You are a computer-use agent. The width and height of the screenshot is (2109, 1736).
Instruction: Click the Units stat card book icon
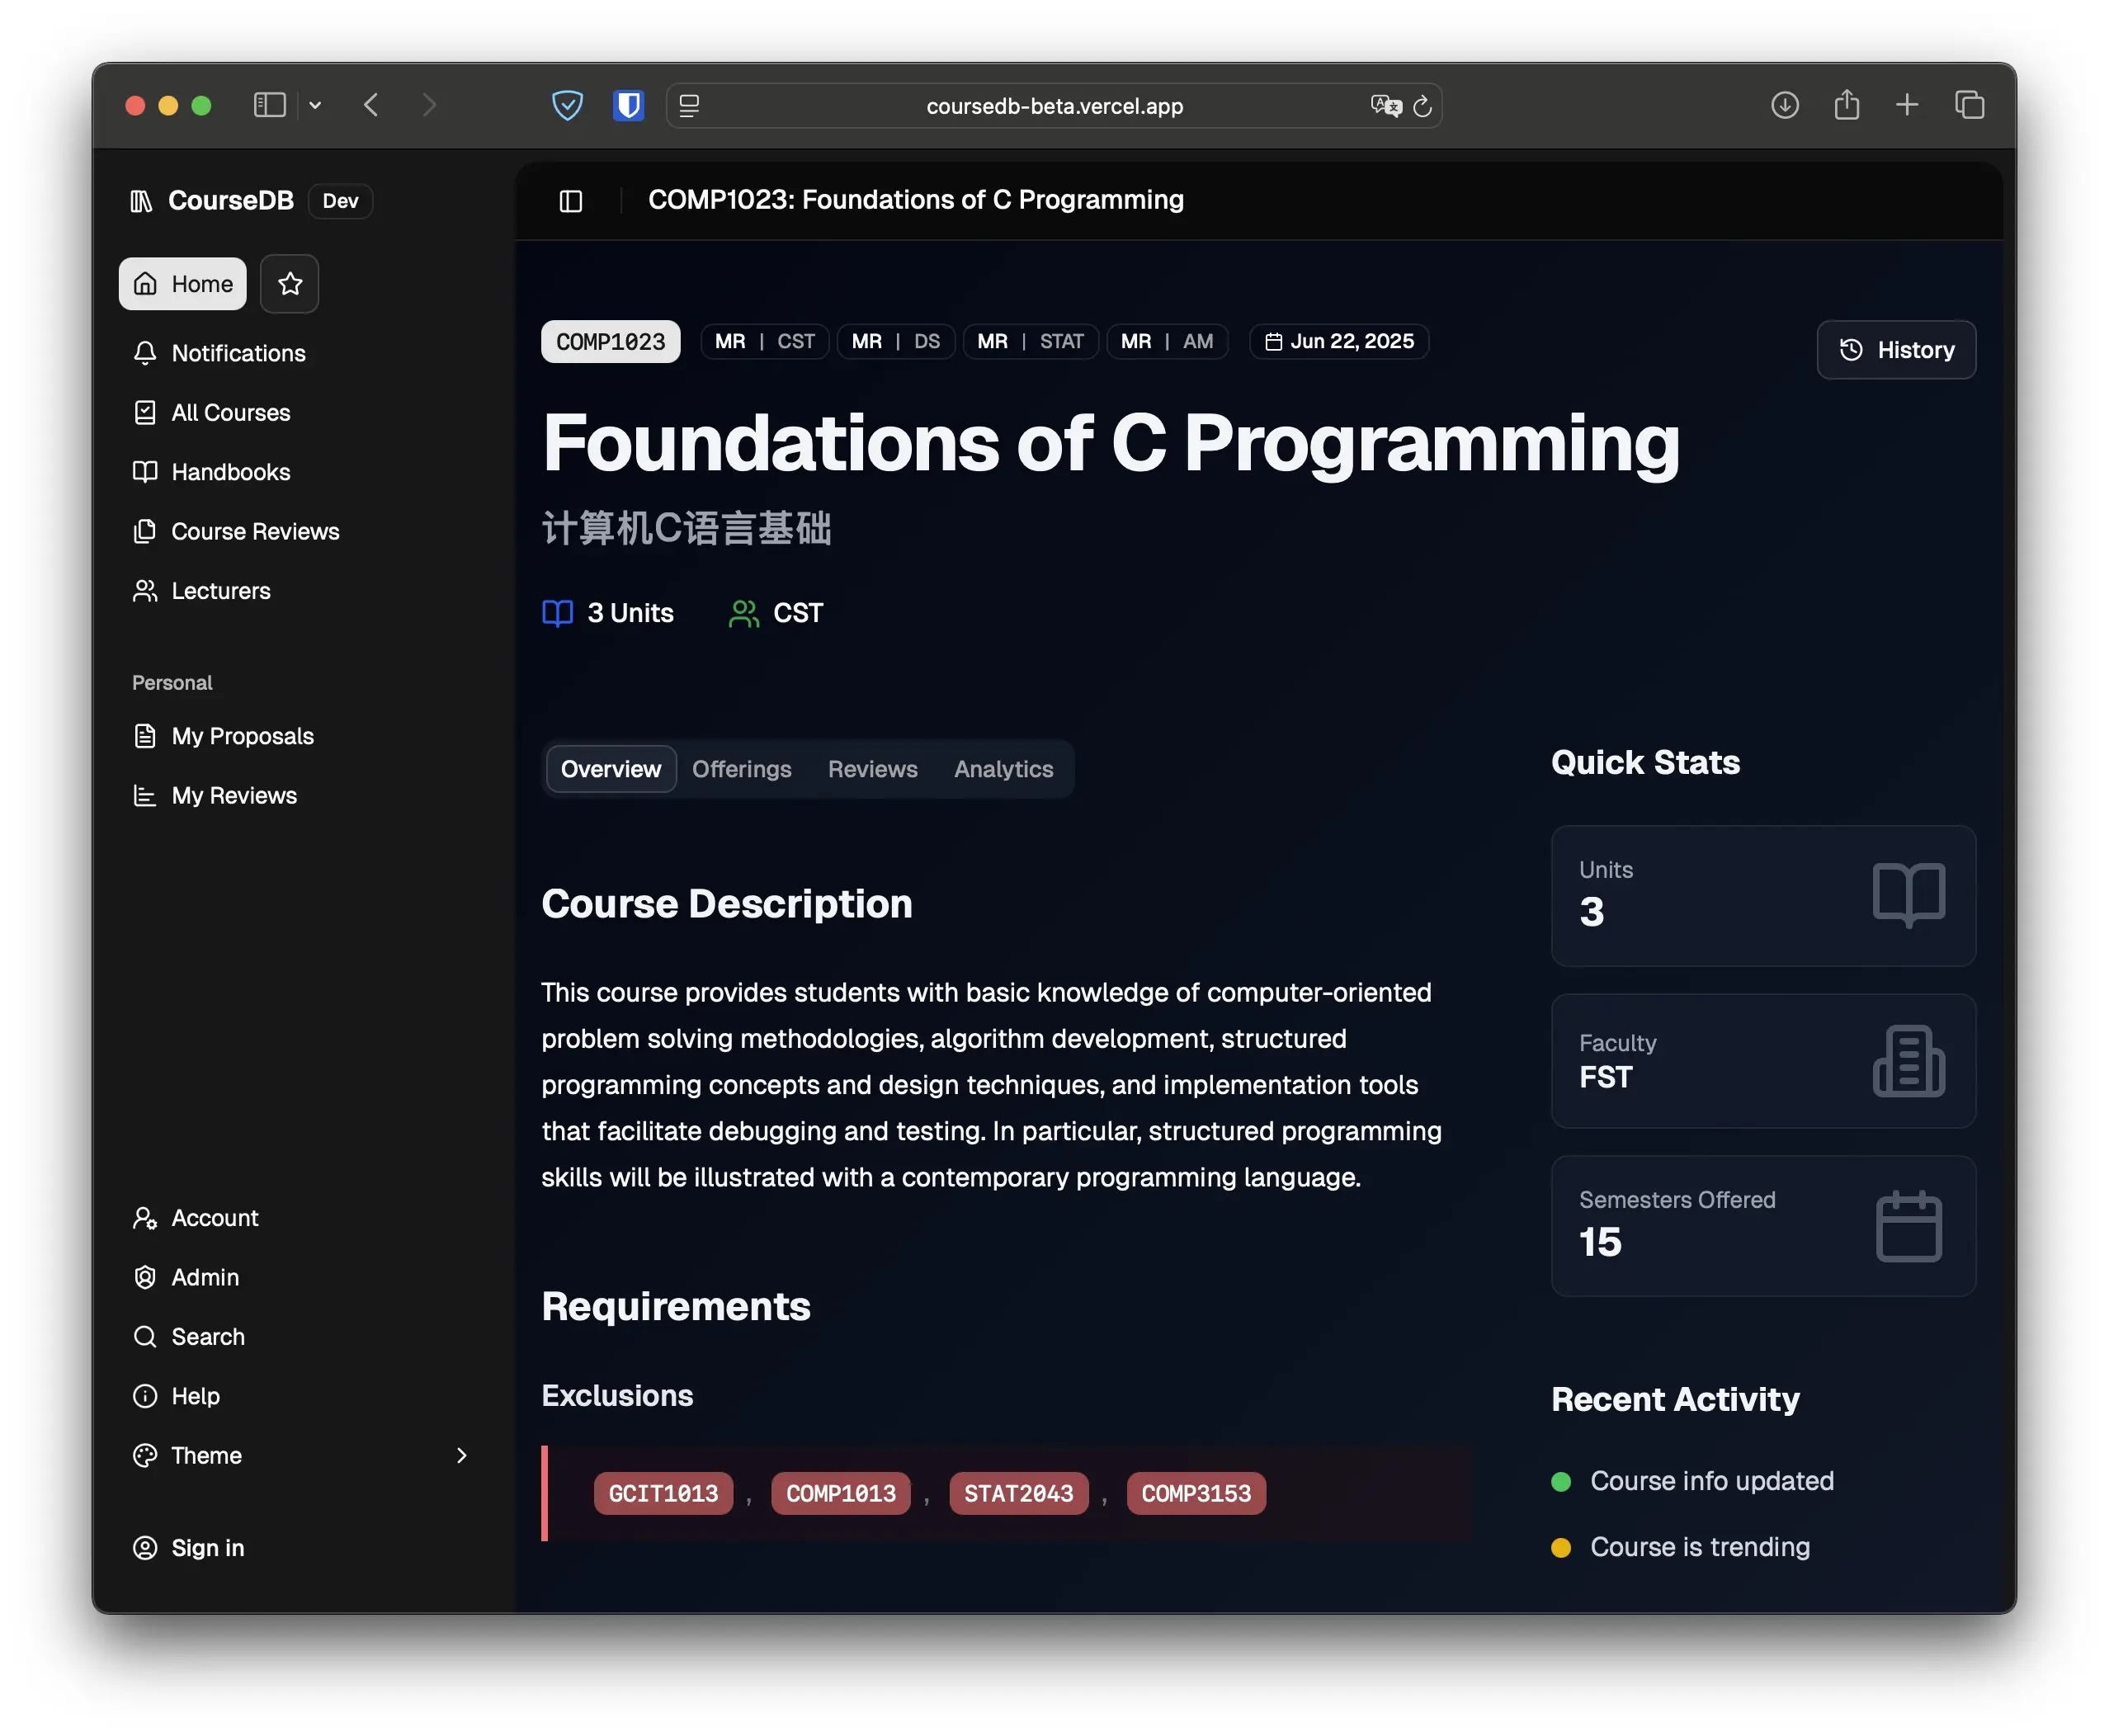tap(1908, 895)
